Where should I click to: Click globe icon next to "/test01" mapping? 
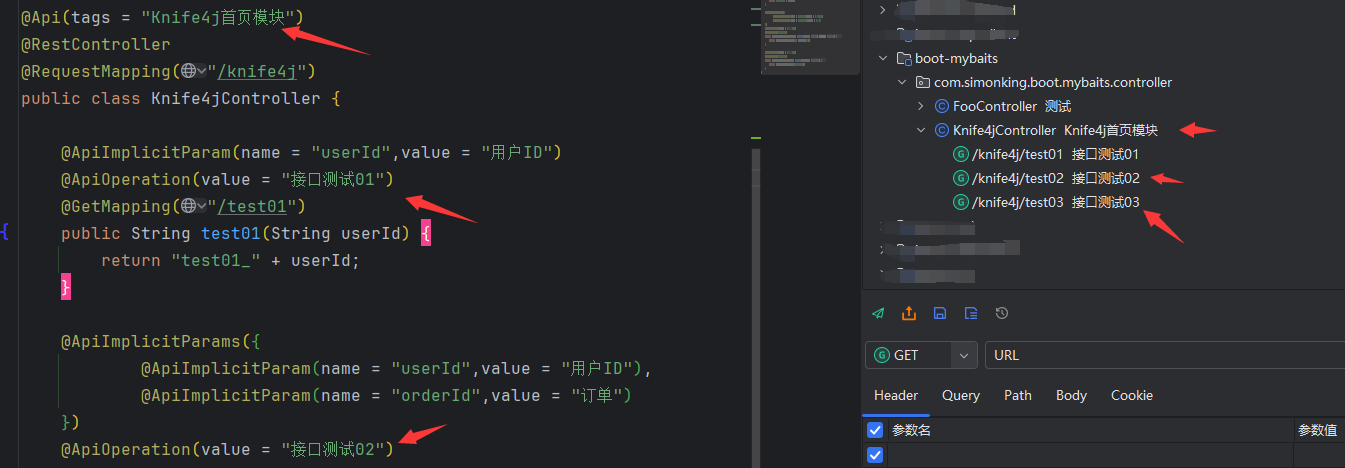click(x=188, y=206)
